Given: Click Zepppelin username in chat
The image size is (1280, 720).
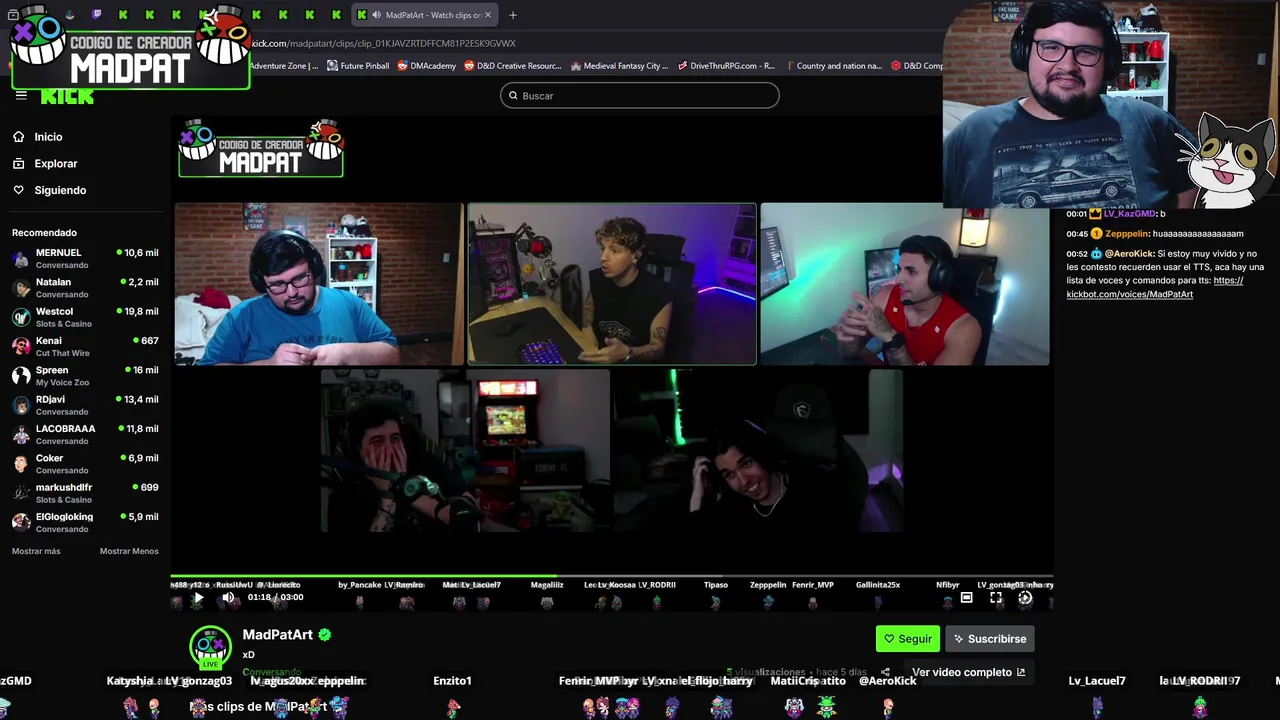Looking at the screenshot, I should point(1127,234).
